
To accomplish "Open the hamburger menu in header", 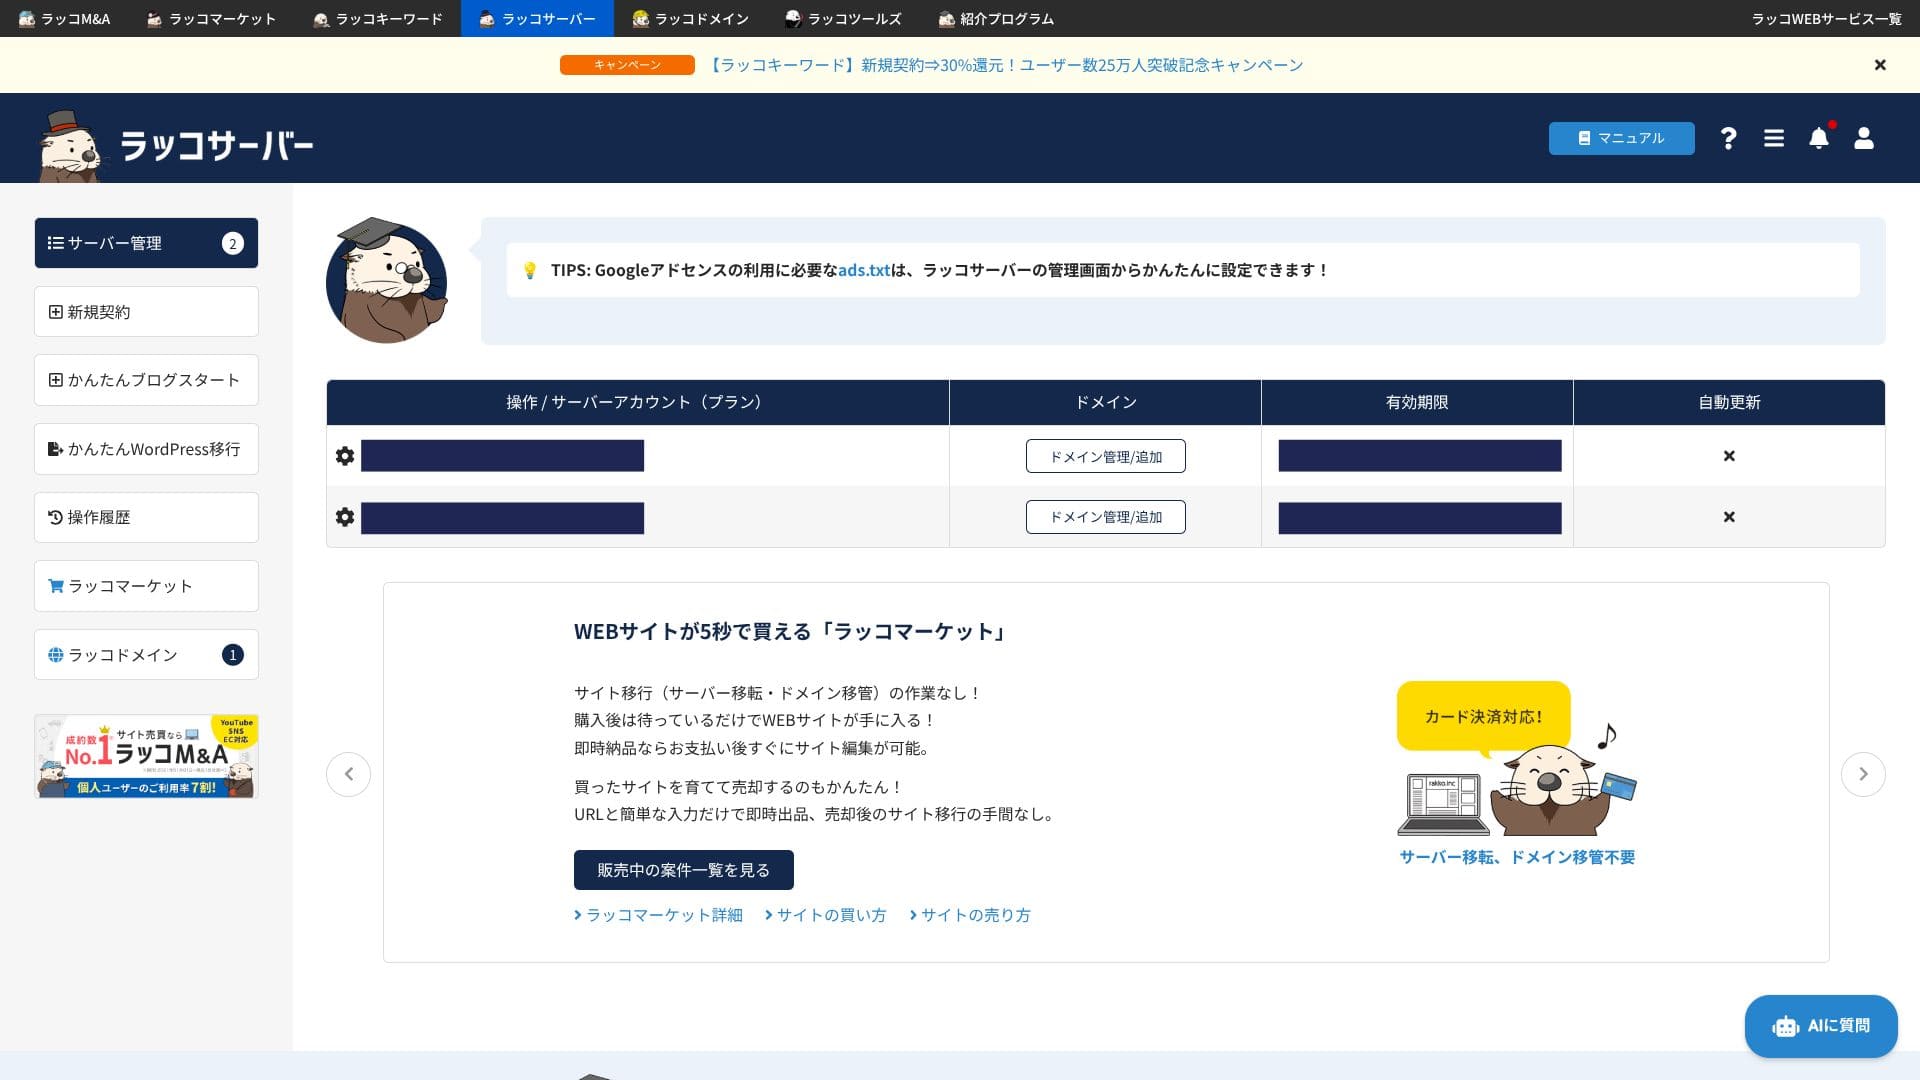I will 1774,138.
